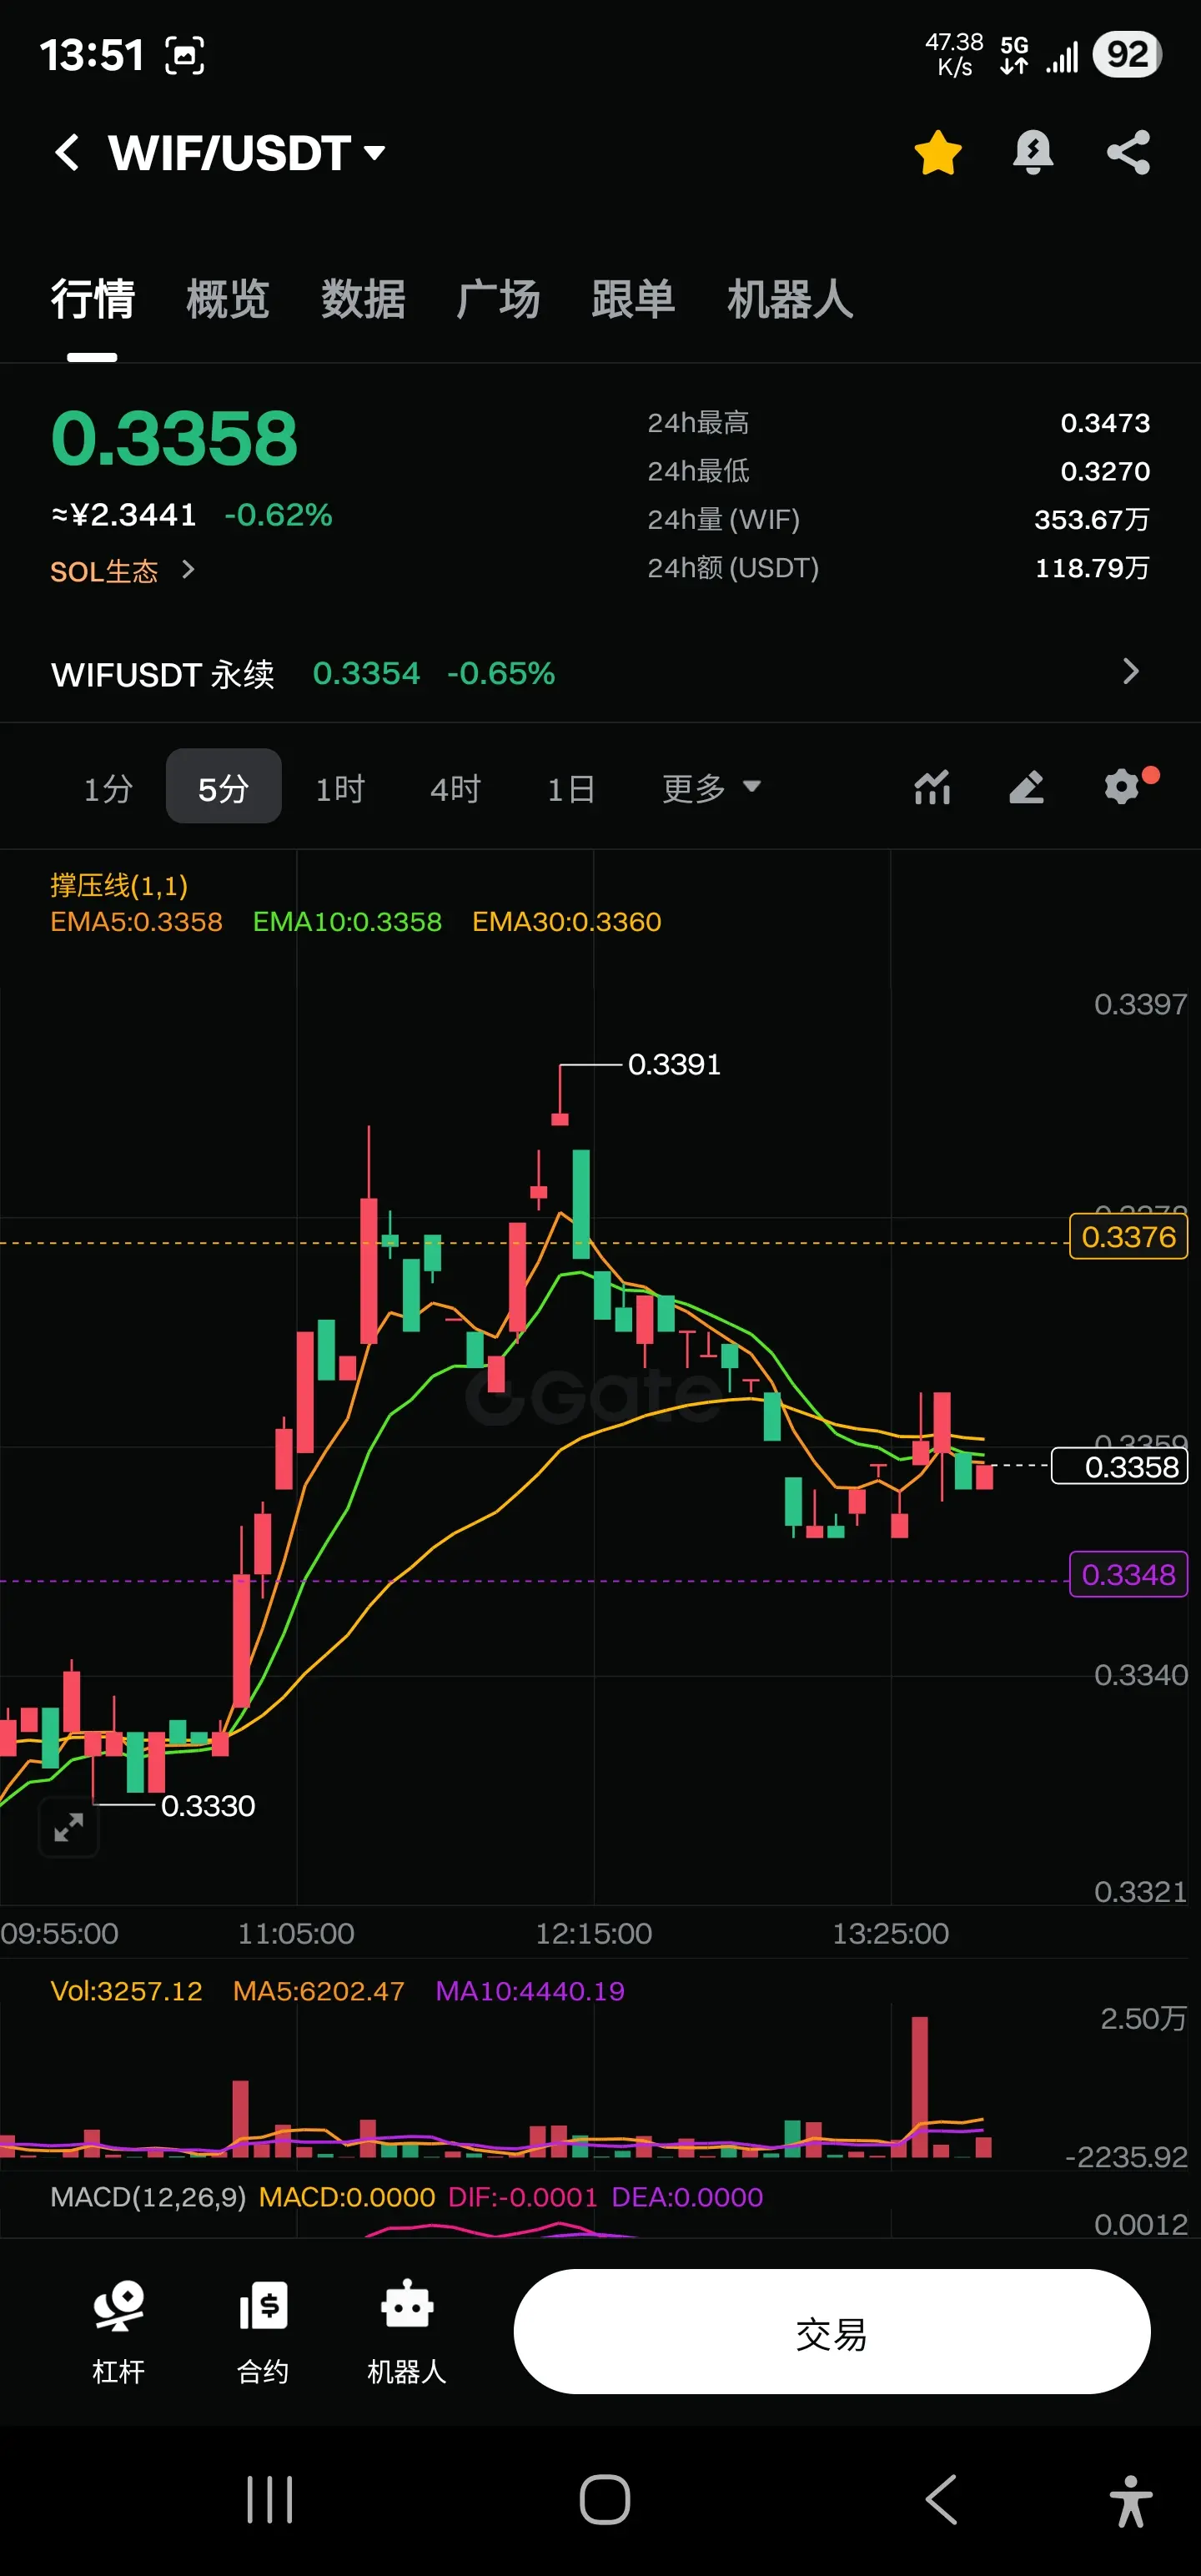Tap the 24h额 value 118.79万
This screenshot has width=1201, height=2576.
tap(1092, 568)
